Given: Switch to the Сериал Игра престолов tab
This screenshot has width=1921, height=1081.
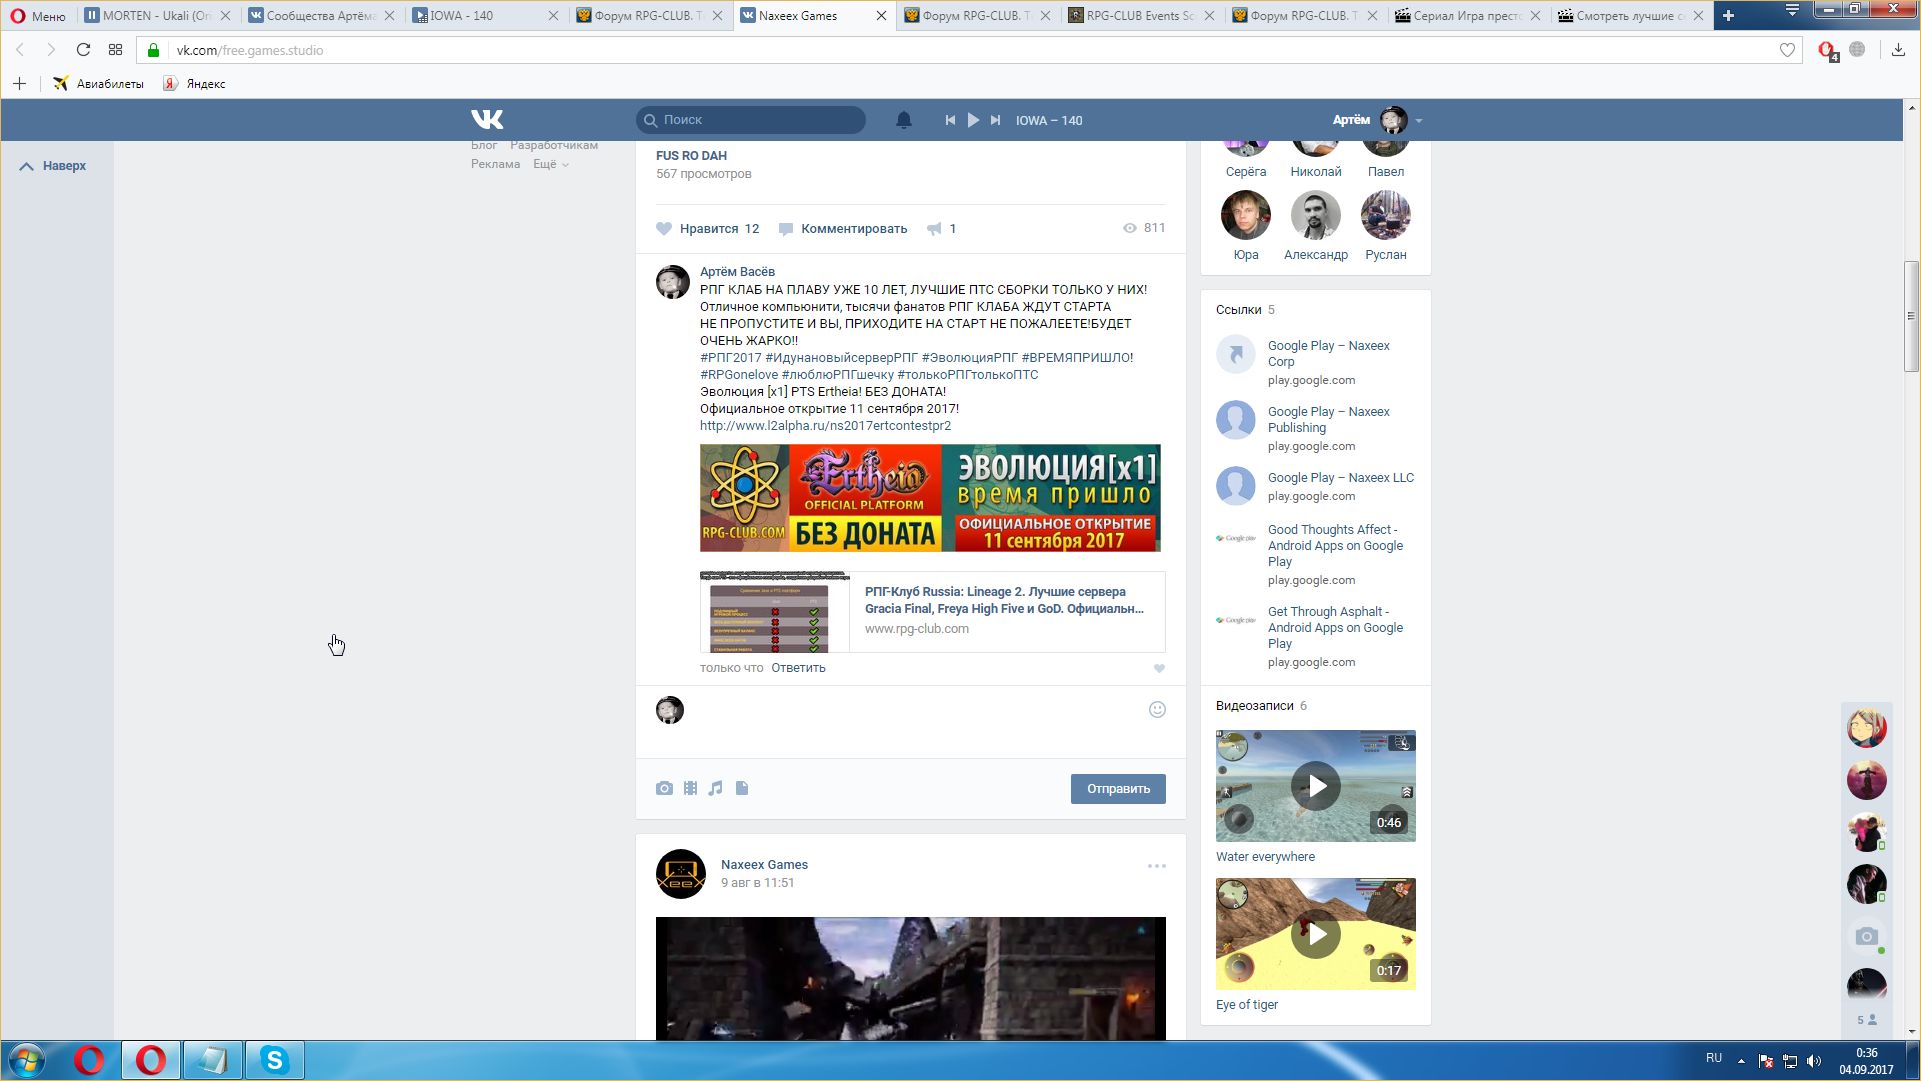Looking at the screenshot, I should tap(1469, 16).
